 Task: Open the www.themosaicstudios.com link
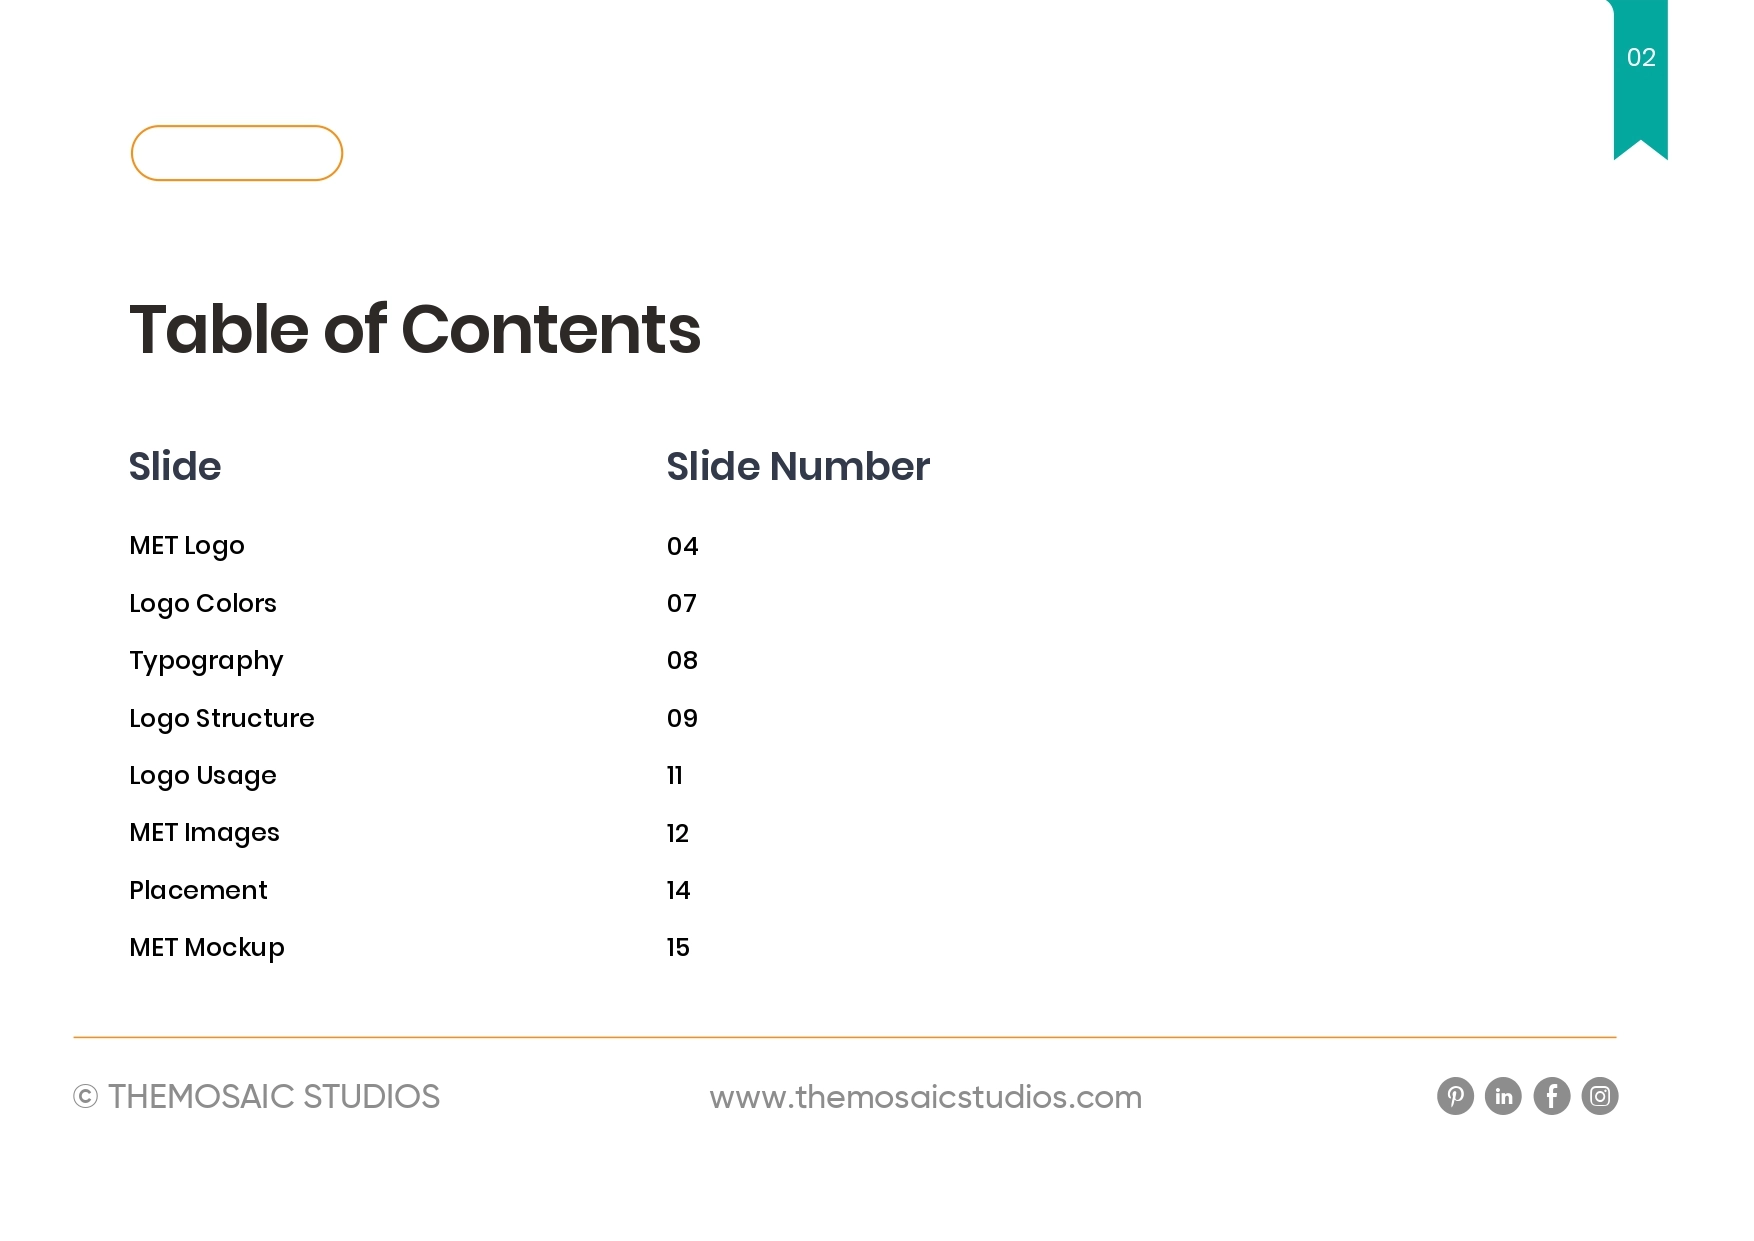click(x=925, y=1097)
